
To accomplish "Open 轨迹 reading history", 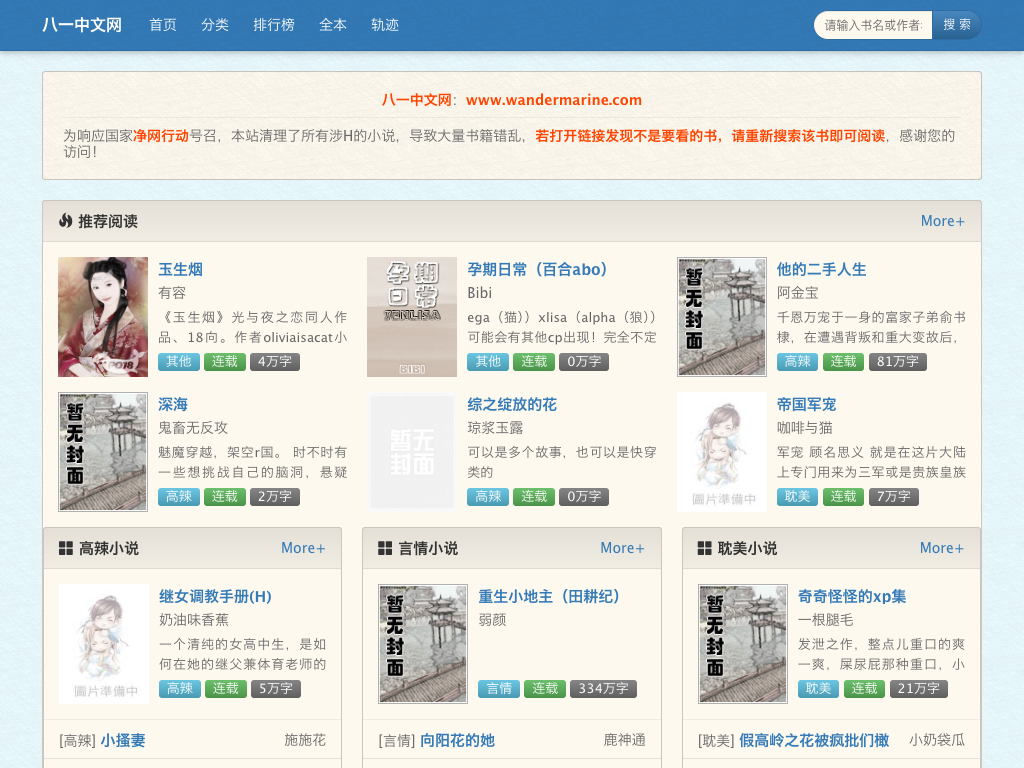I will pyautogui.click(x=385, y=25).
